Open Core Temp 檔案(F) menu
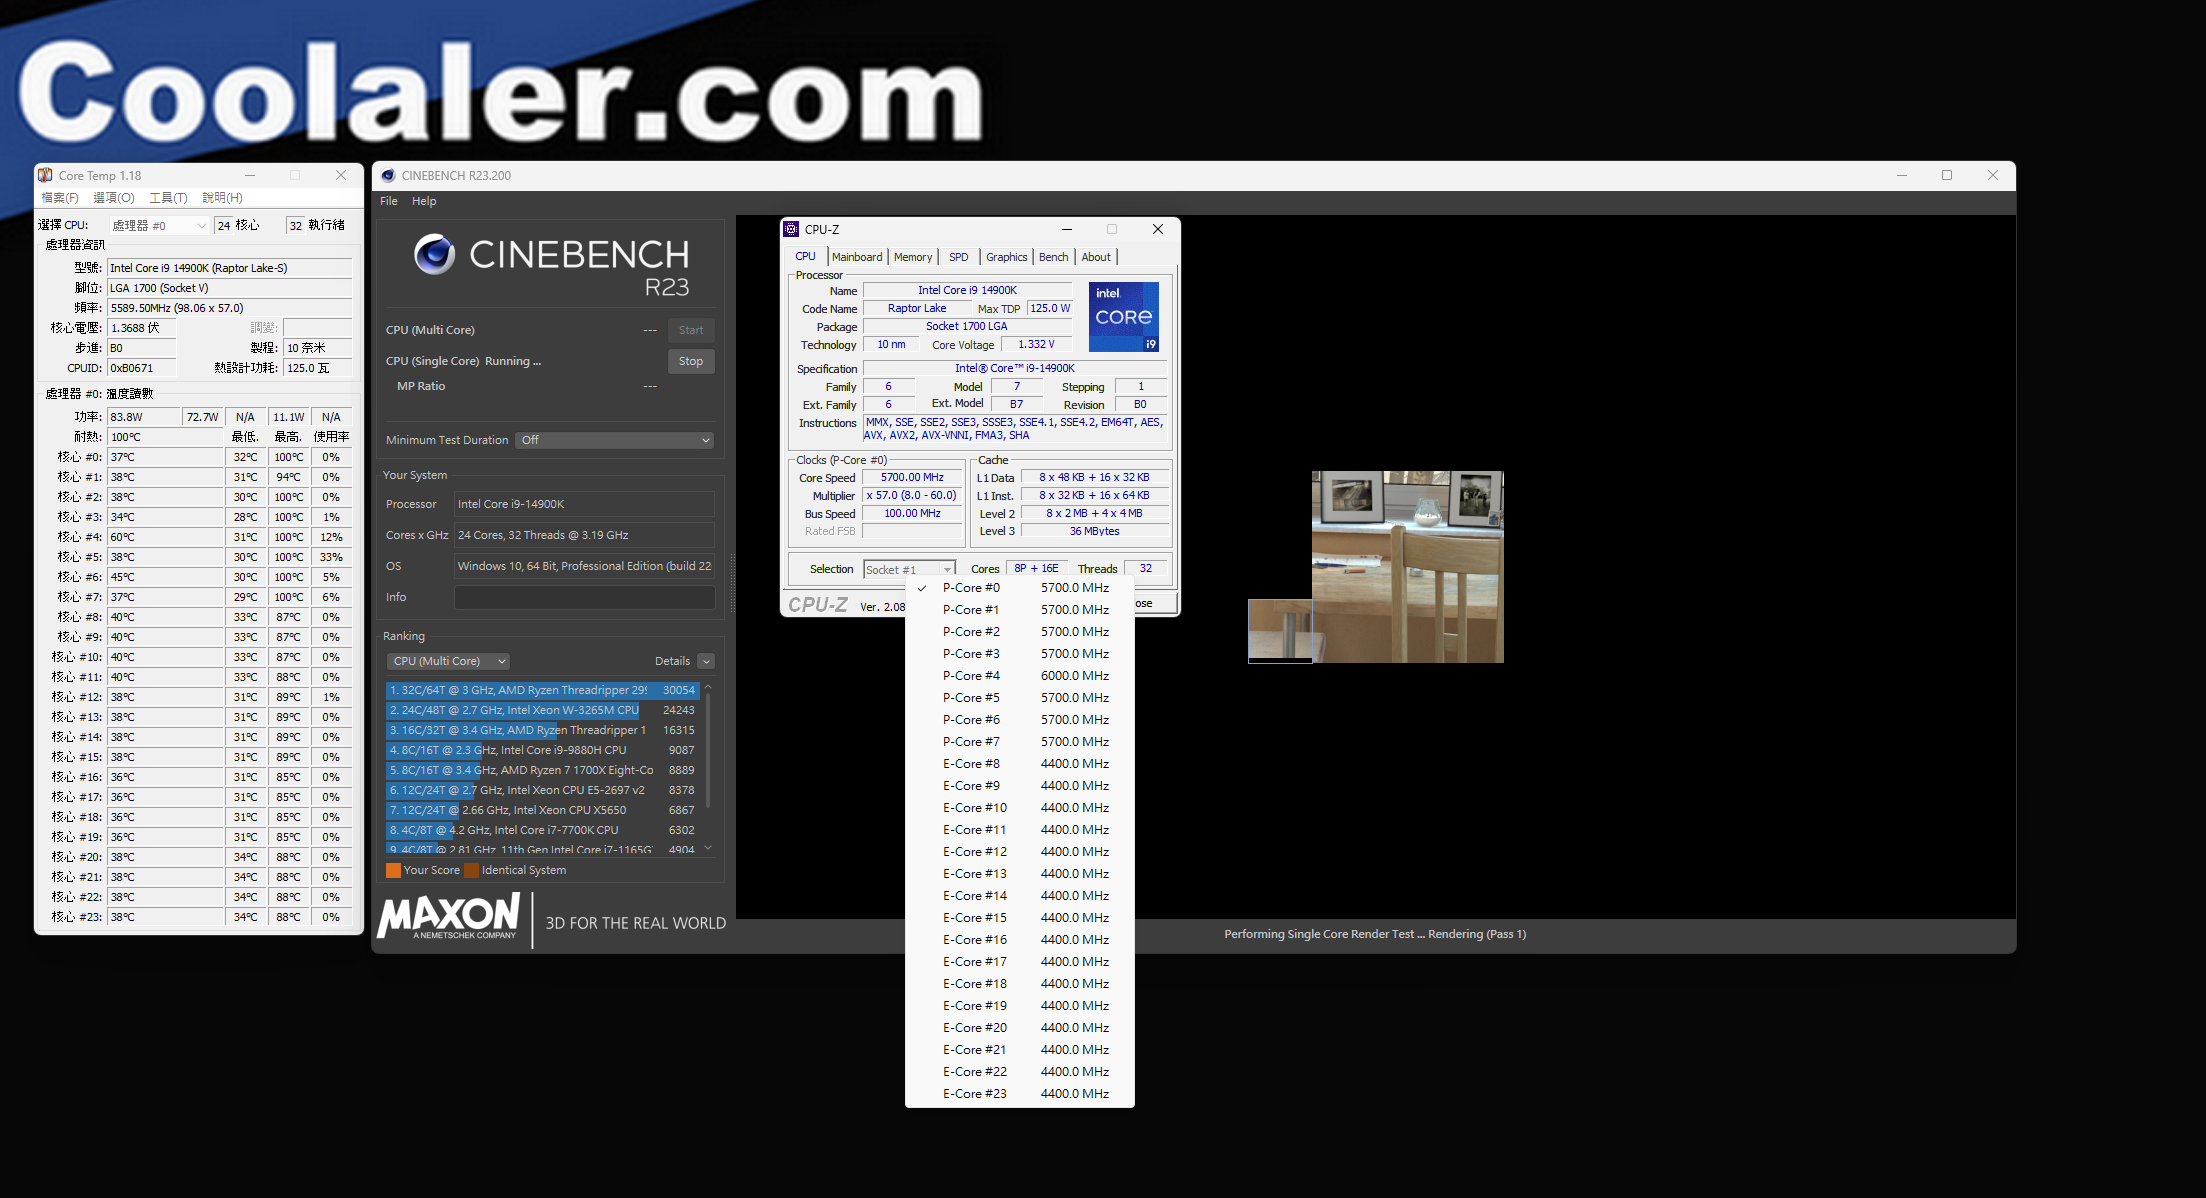The height and width of the screenshot is (1198, 2206). tap(60, 198)
